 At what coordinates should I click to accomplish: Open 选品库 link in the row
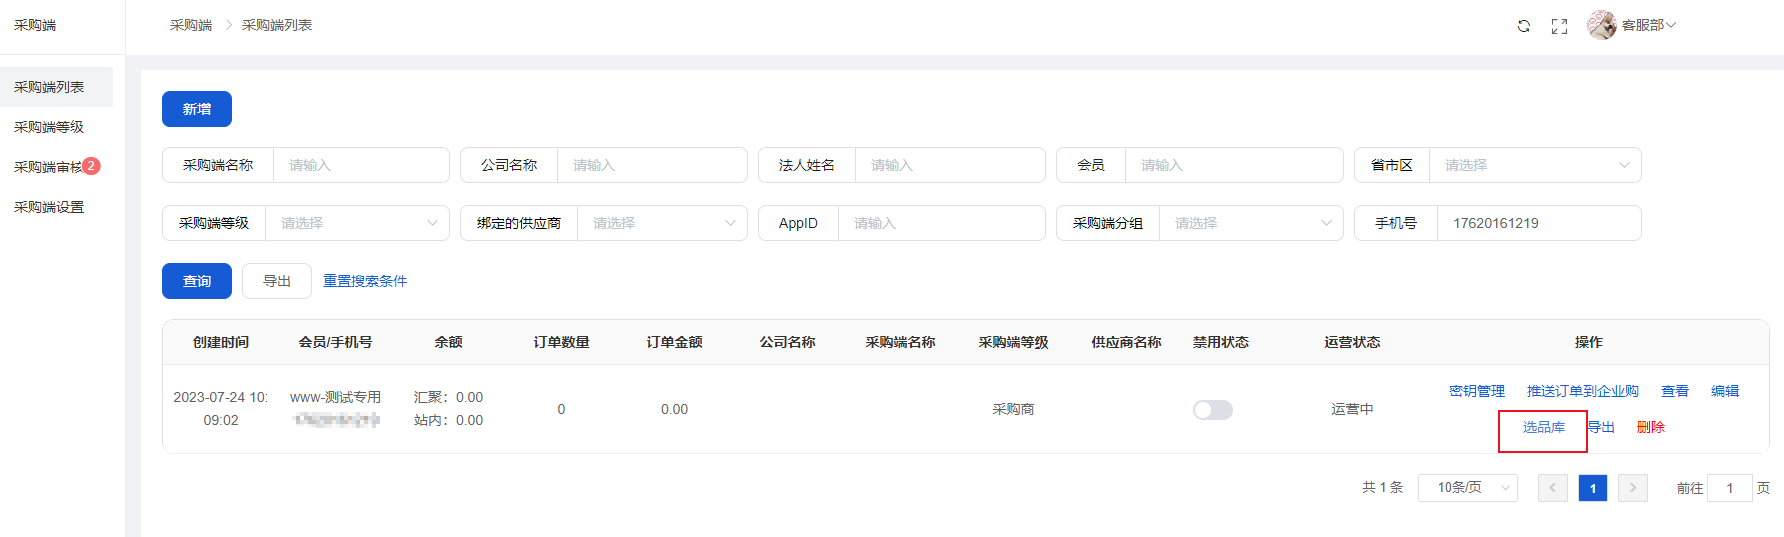(x=1543, y=427)
